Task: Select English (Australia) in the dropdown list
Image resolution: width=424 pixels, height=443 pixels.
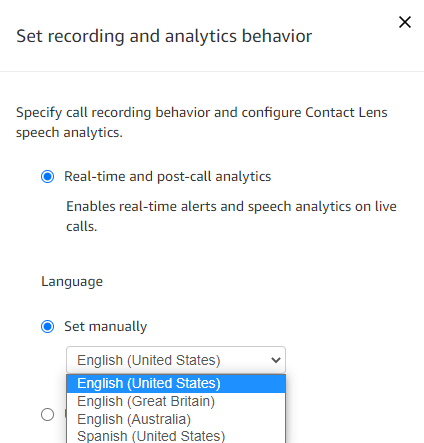Action: click(176, 419)
